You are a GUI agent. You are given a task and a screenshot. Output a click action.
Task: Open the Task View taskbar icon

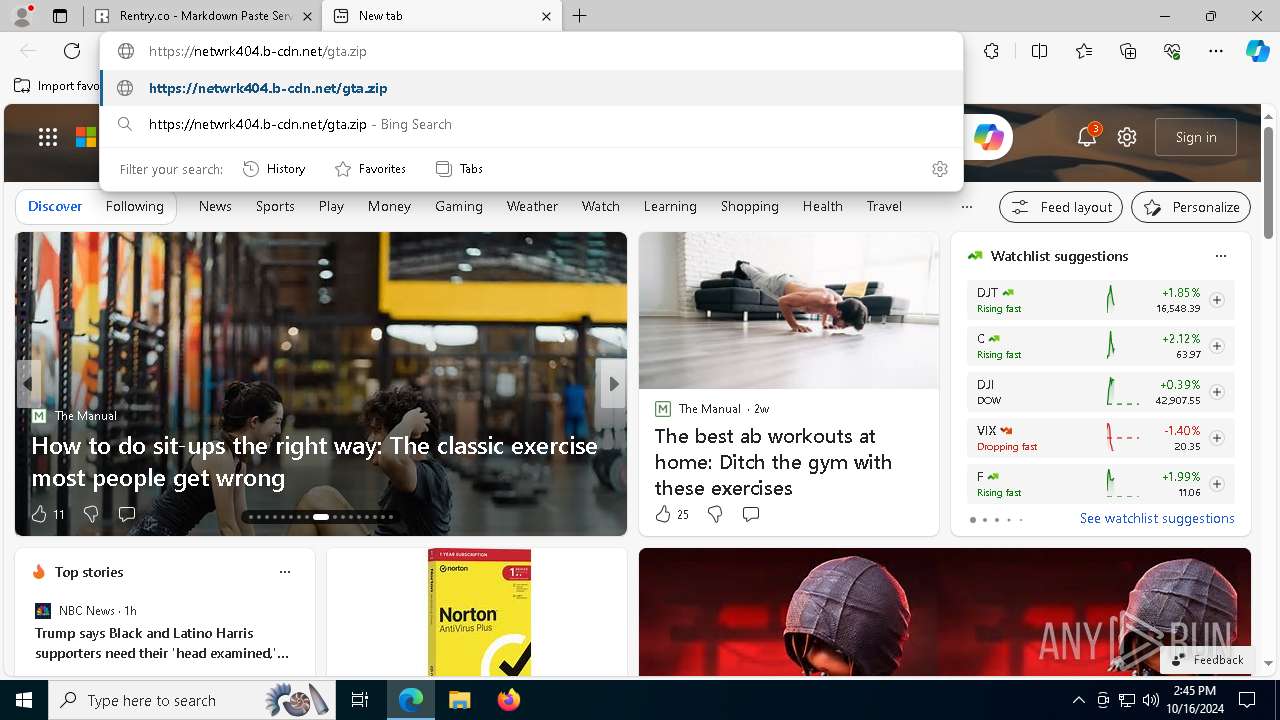360,700
